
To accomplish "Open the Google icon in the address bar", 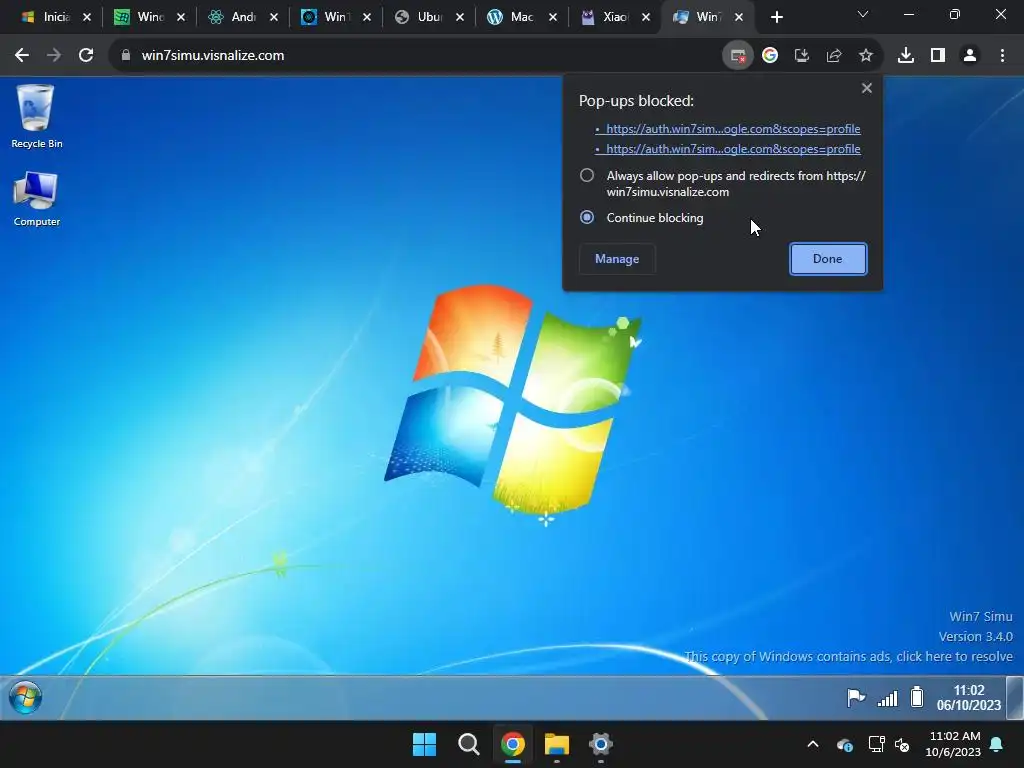I will 770,56.
